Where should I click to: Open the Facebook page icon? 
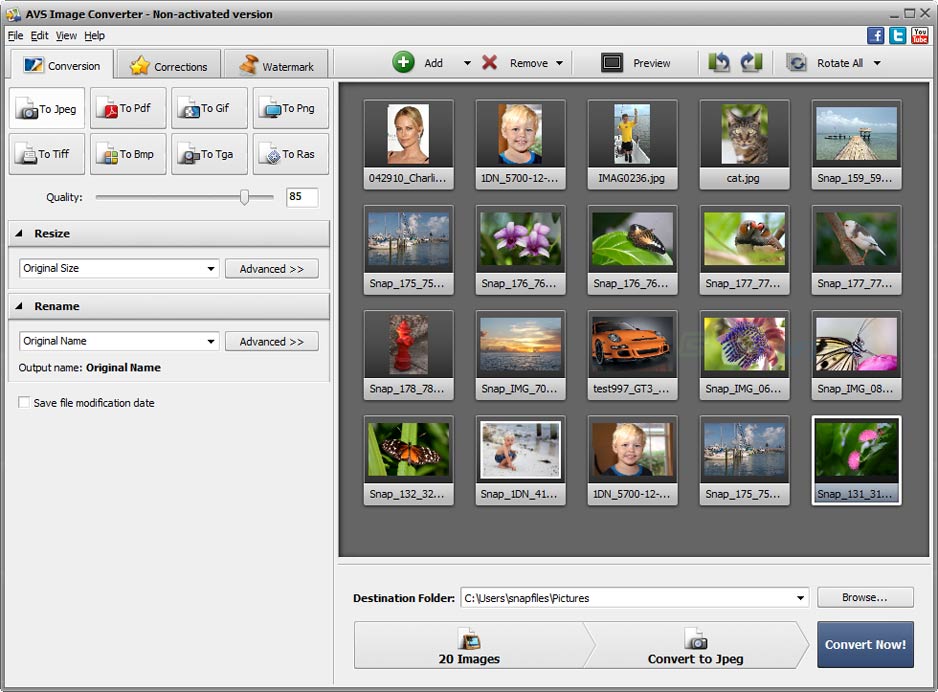tap(875, 35)
